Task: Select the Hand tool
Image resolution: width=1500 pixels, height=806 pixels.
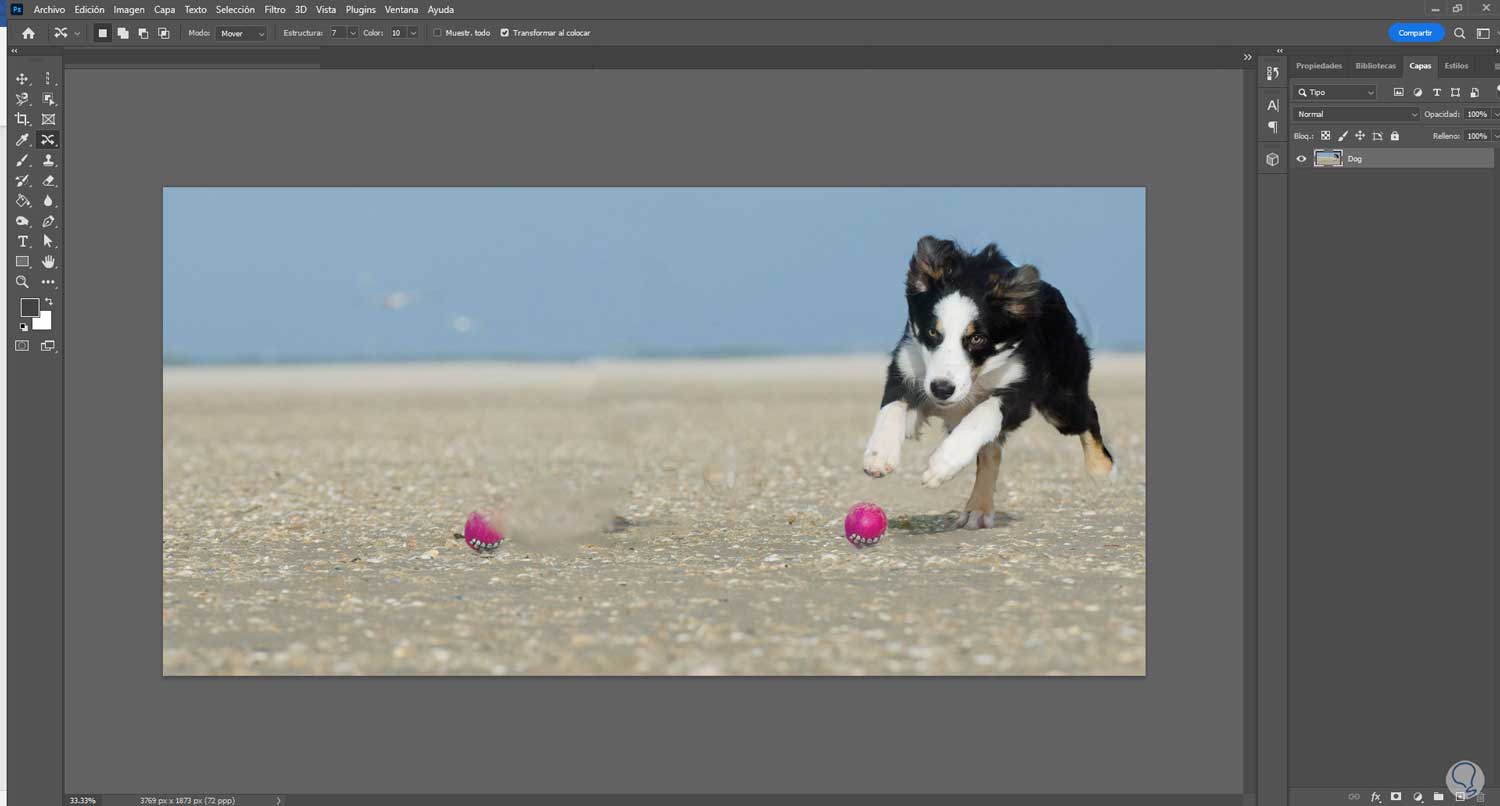Action: [48, 262]
